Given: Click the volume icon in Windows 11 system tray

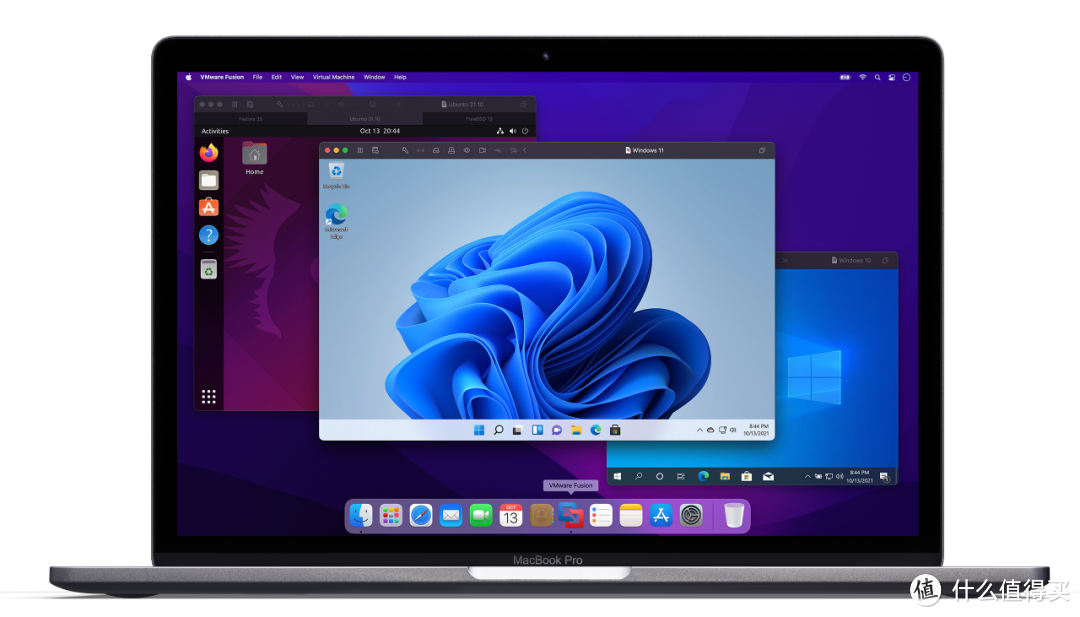Looking at the screenshot, I should [733, 430].
